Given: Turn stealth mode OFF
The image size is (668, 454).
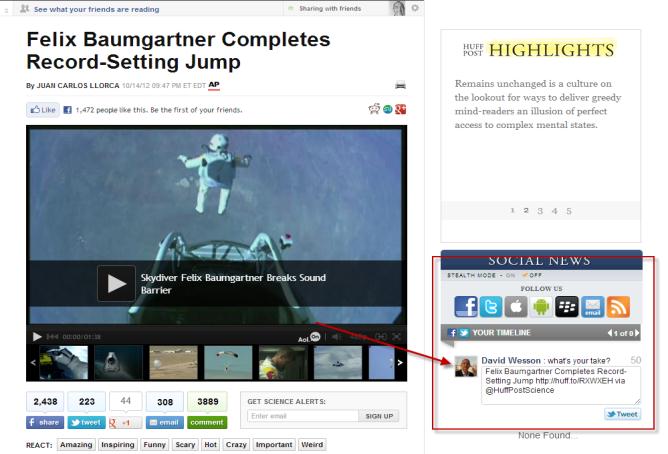Looking at the screenshot, I should coord(533,276).
